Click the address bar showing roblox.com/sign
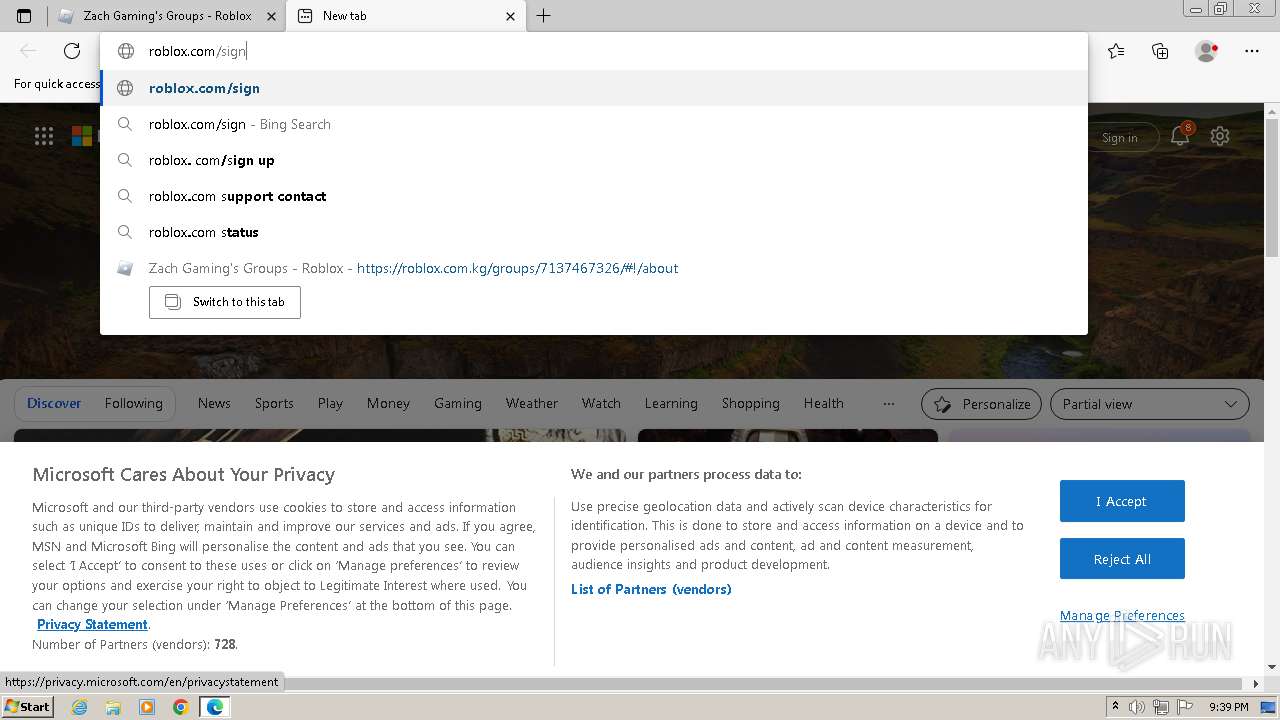1280x720 pixels. click(594, 51)
